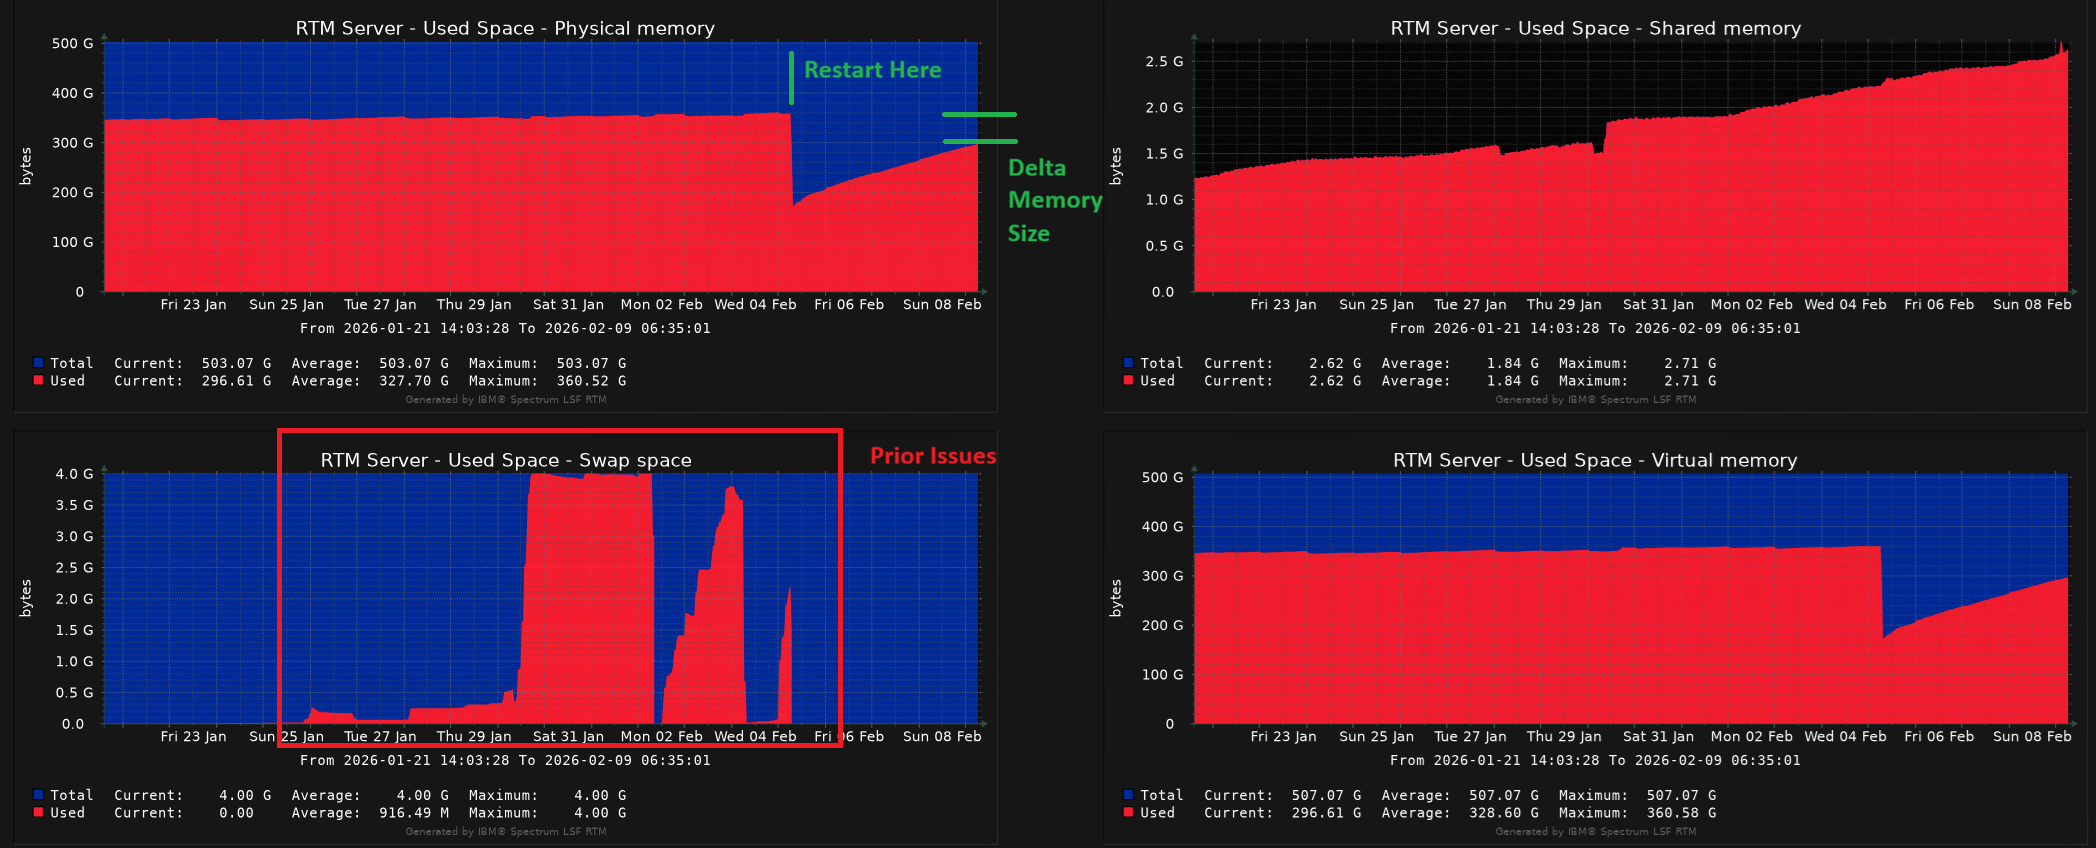
Task: Click the Swap space graph title
Action: coord(505,460)
